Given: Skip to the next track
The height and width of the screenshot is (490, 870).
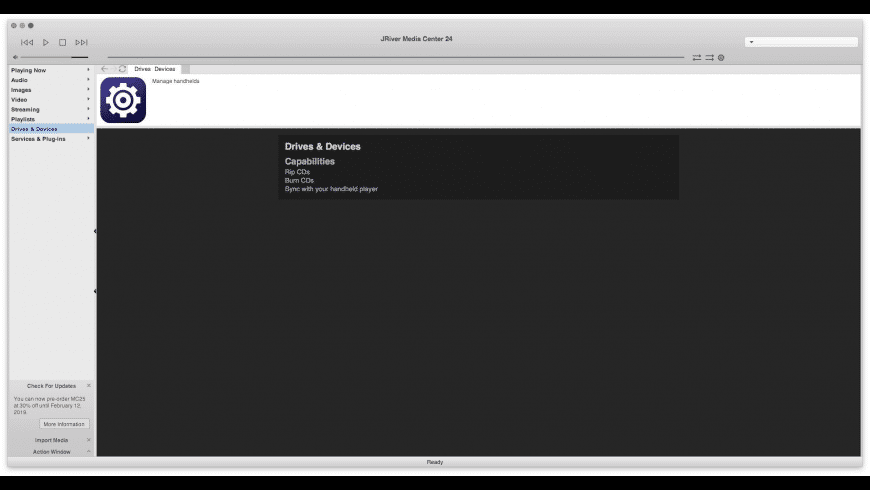Looking at the screenshot, I should [82, 42].
